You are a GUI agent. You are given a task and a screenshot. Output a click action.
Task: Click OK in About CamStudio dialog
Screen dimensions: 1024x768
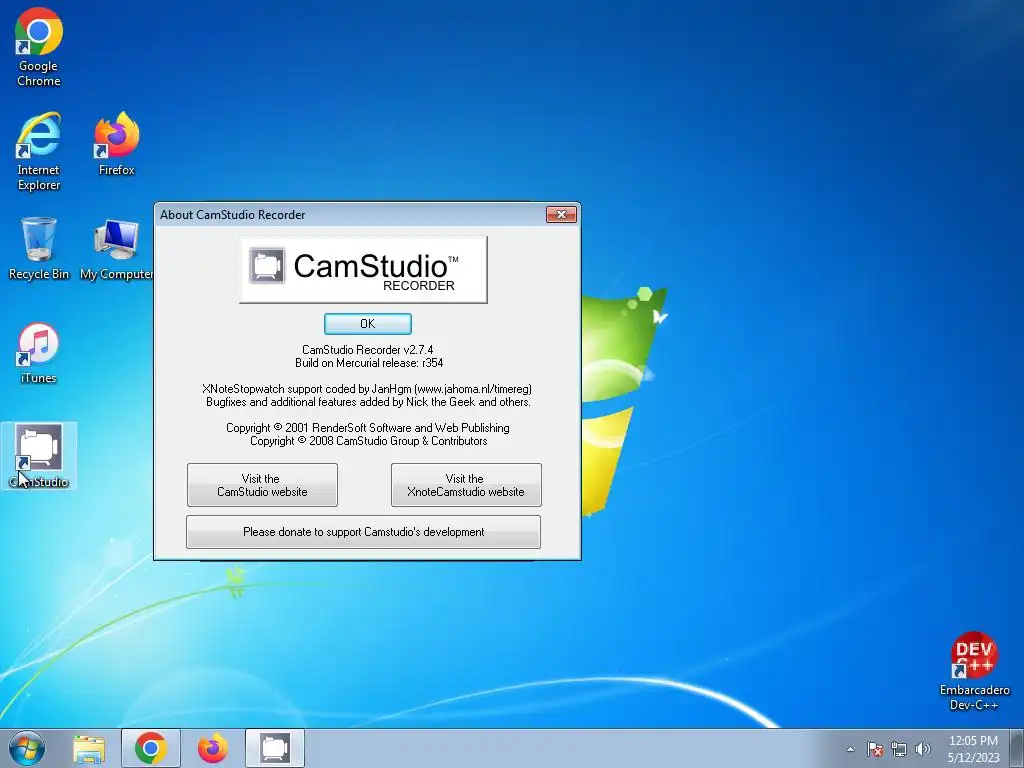click(368, 324)
